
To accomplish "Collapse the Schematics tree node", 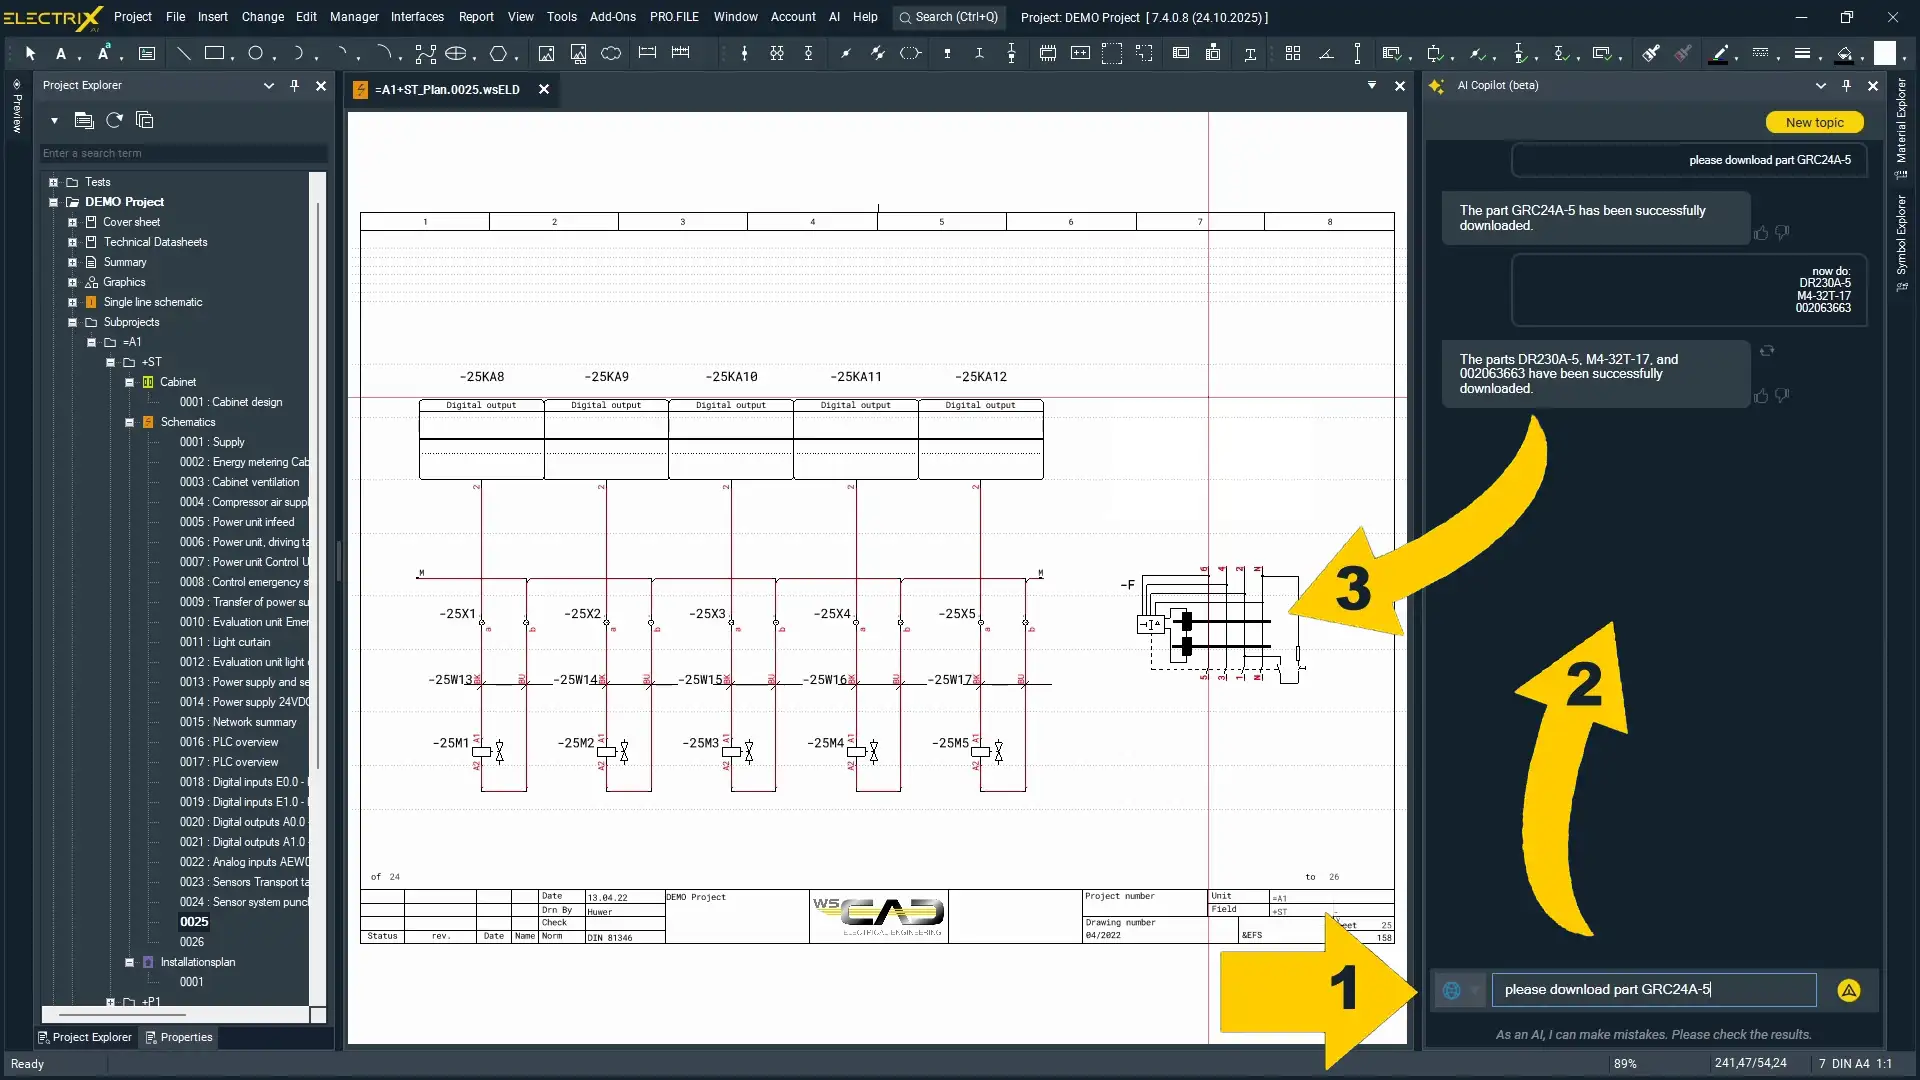I will click(x=130, y=422).
